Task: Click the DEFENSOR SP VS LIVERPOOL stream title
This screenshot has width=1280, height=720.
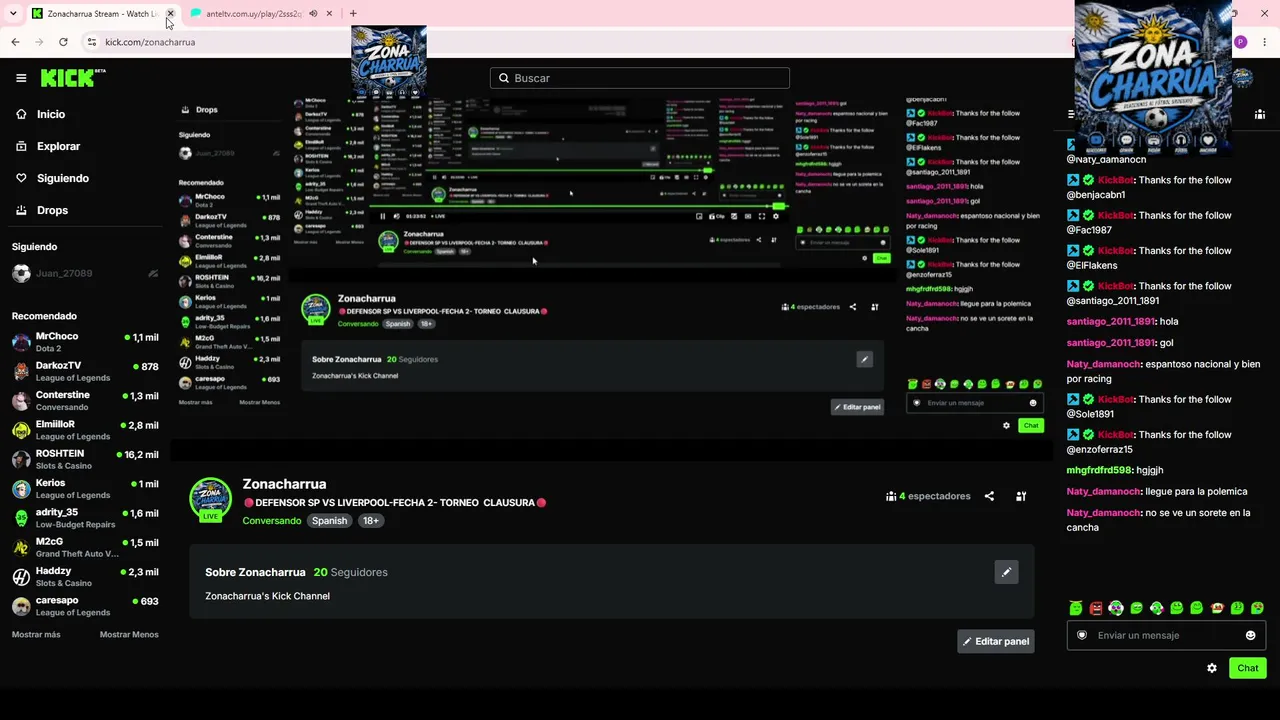Action: click(395, 503)
